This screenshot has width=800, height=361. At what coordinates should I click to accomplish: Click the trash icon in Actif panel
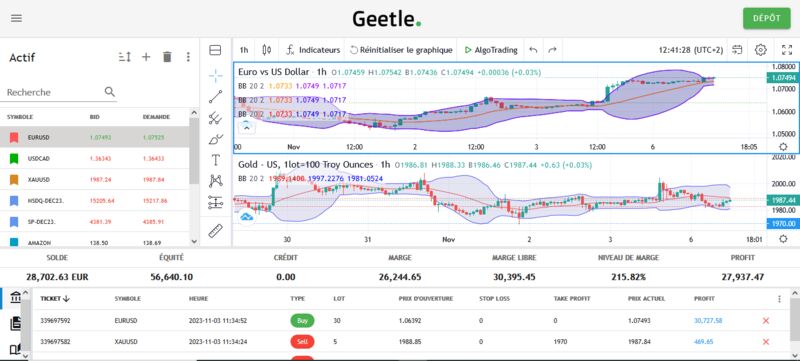click(167, 57)
